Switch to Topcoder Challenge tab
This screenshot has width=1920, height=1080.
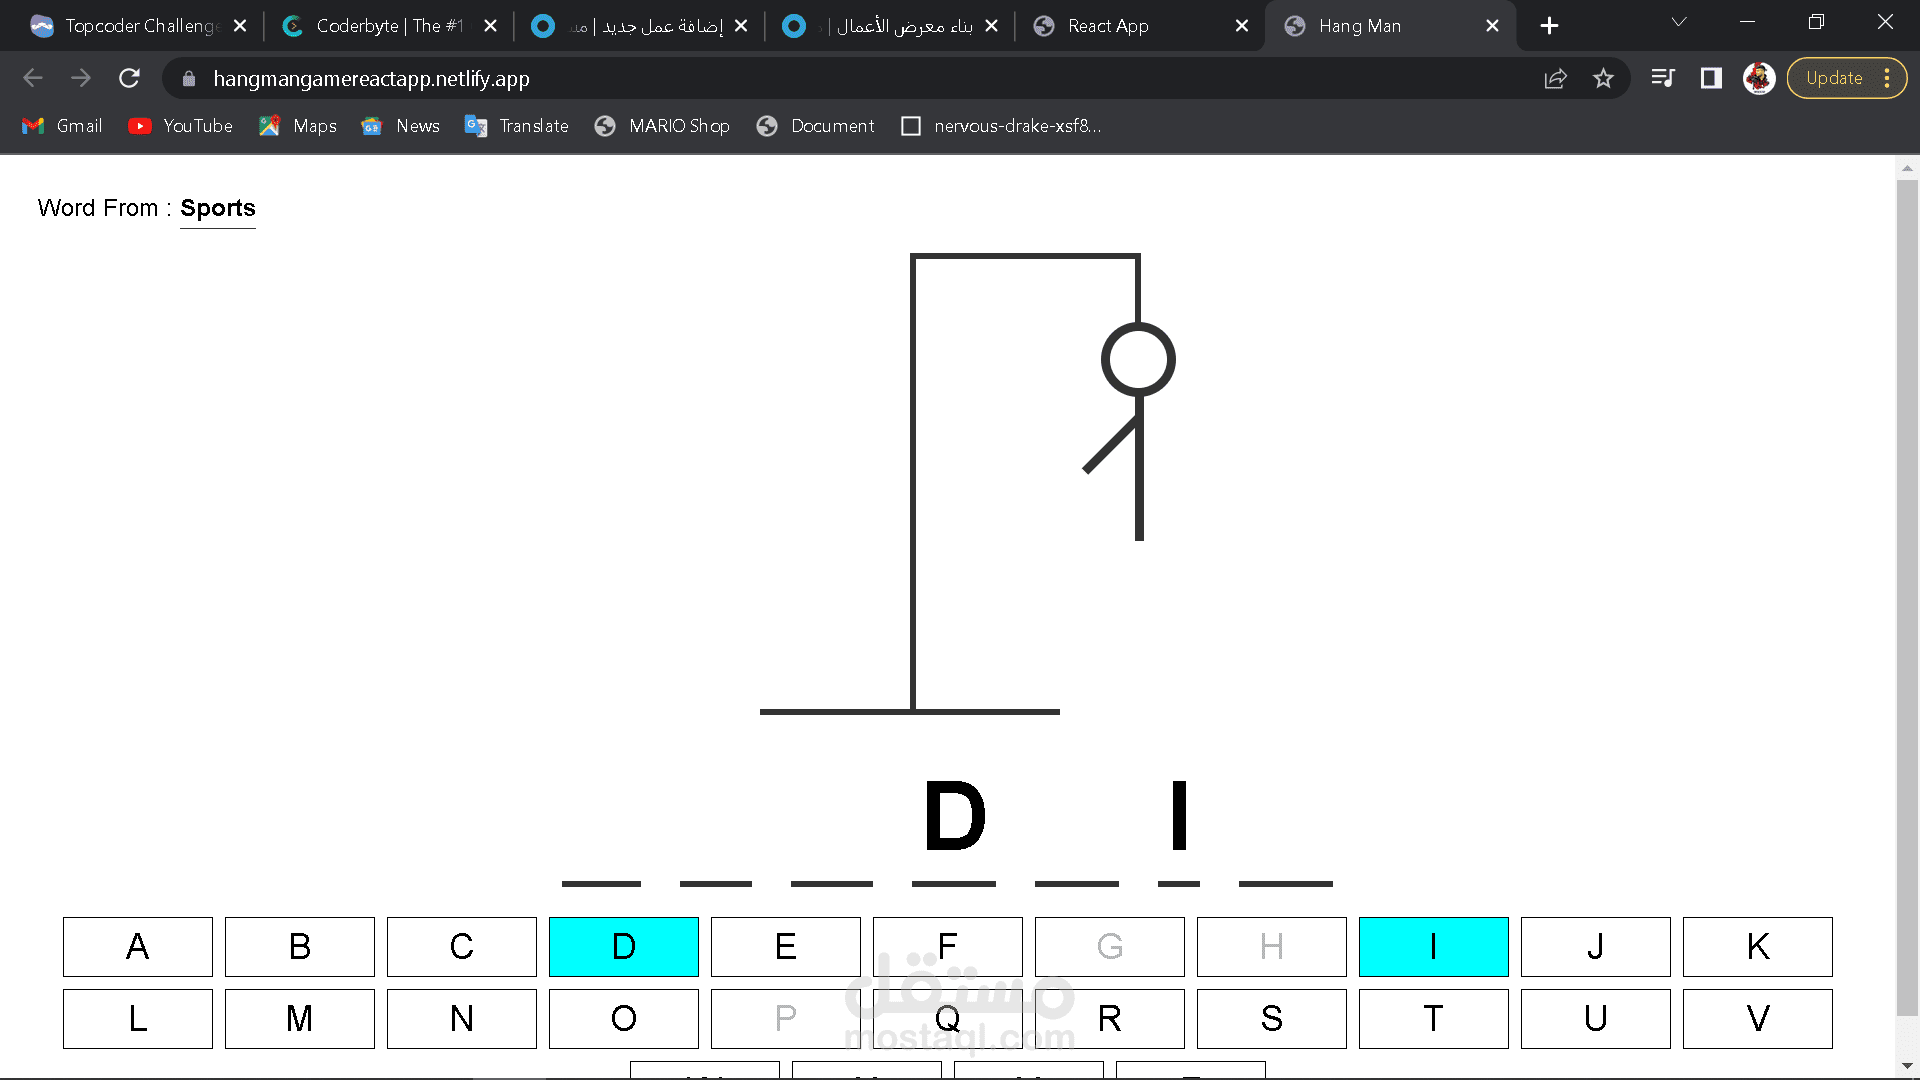(x=140, y=26)
